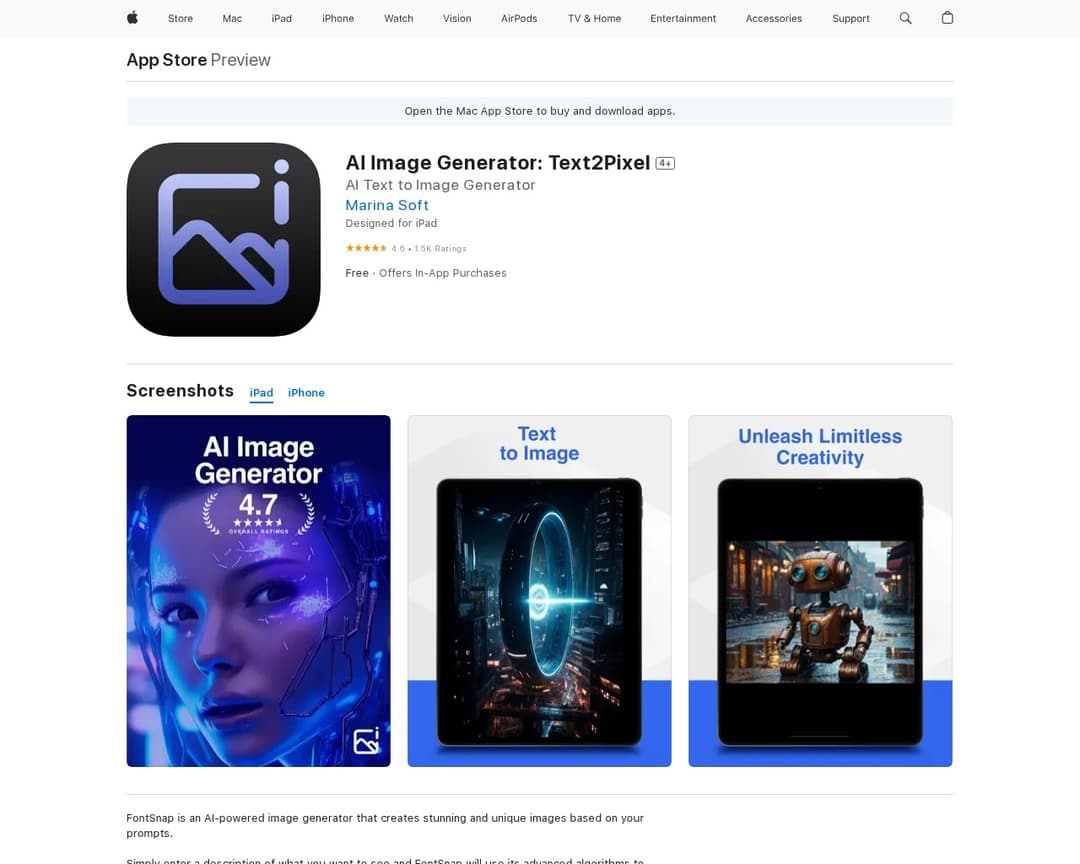
Task: Open the Watch menu item
Action: click(399, 19)
